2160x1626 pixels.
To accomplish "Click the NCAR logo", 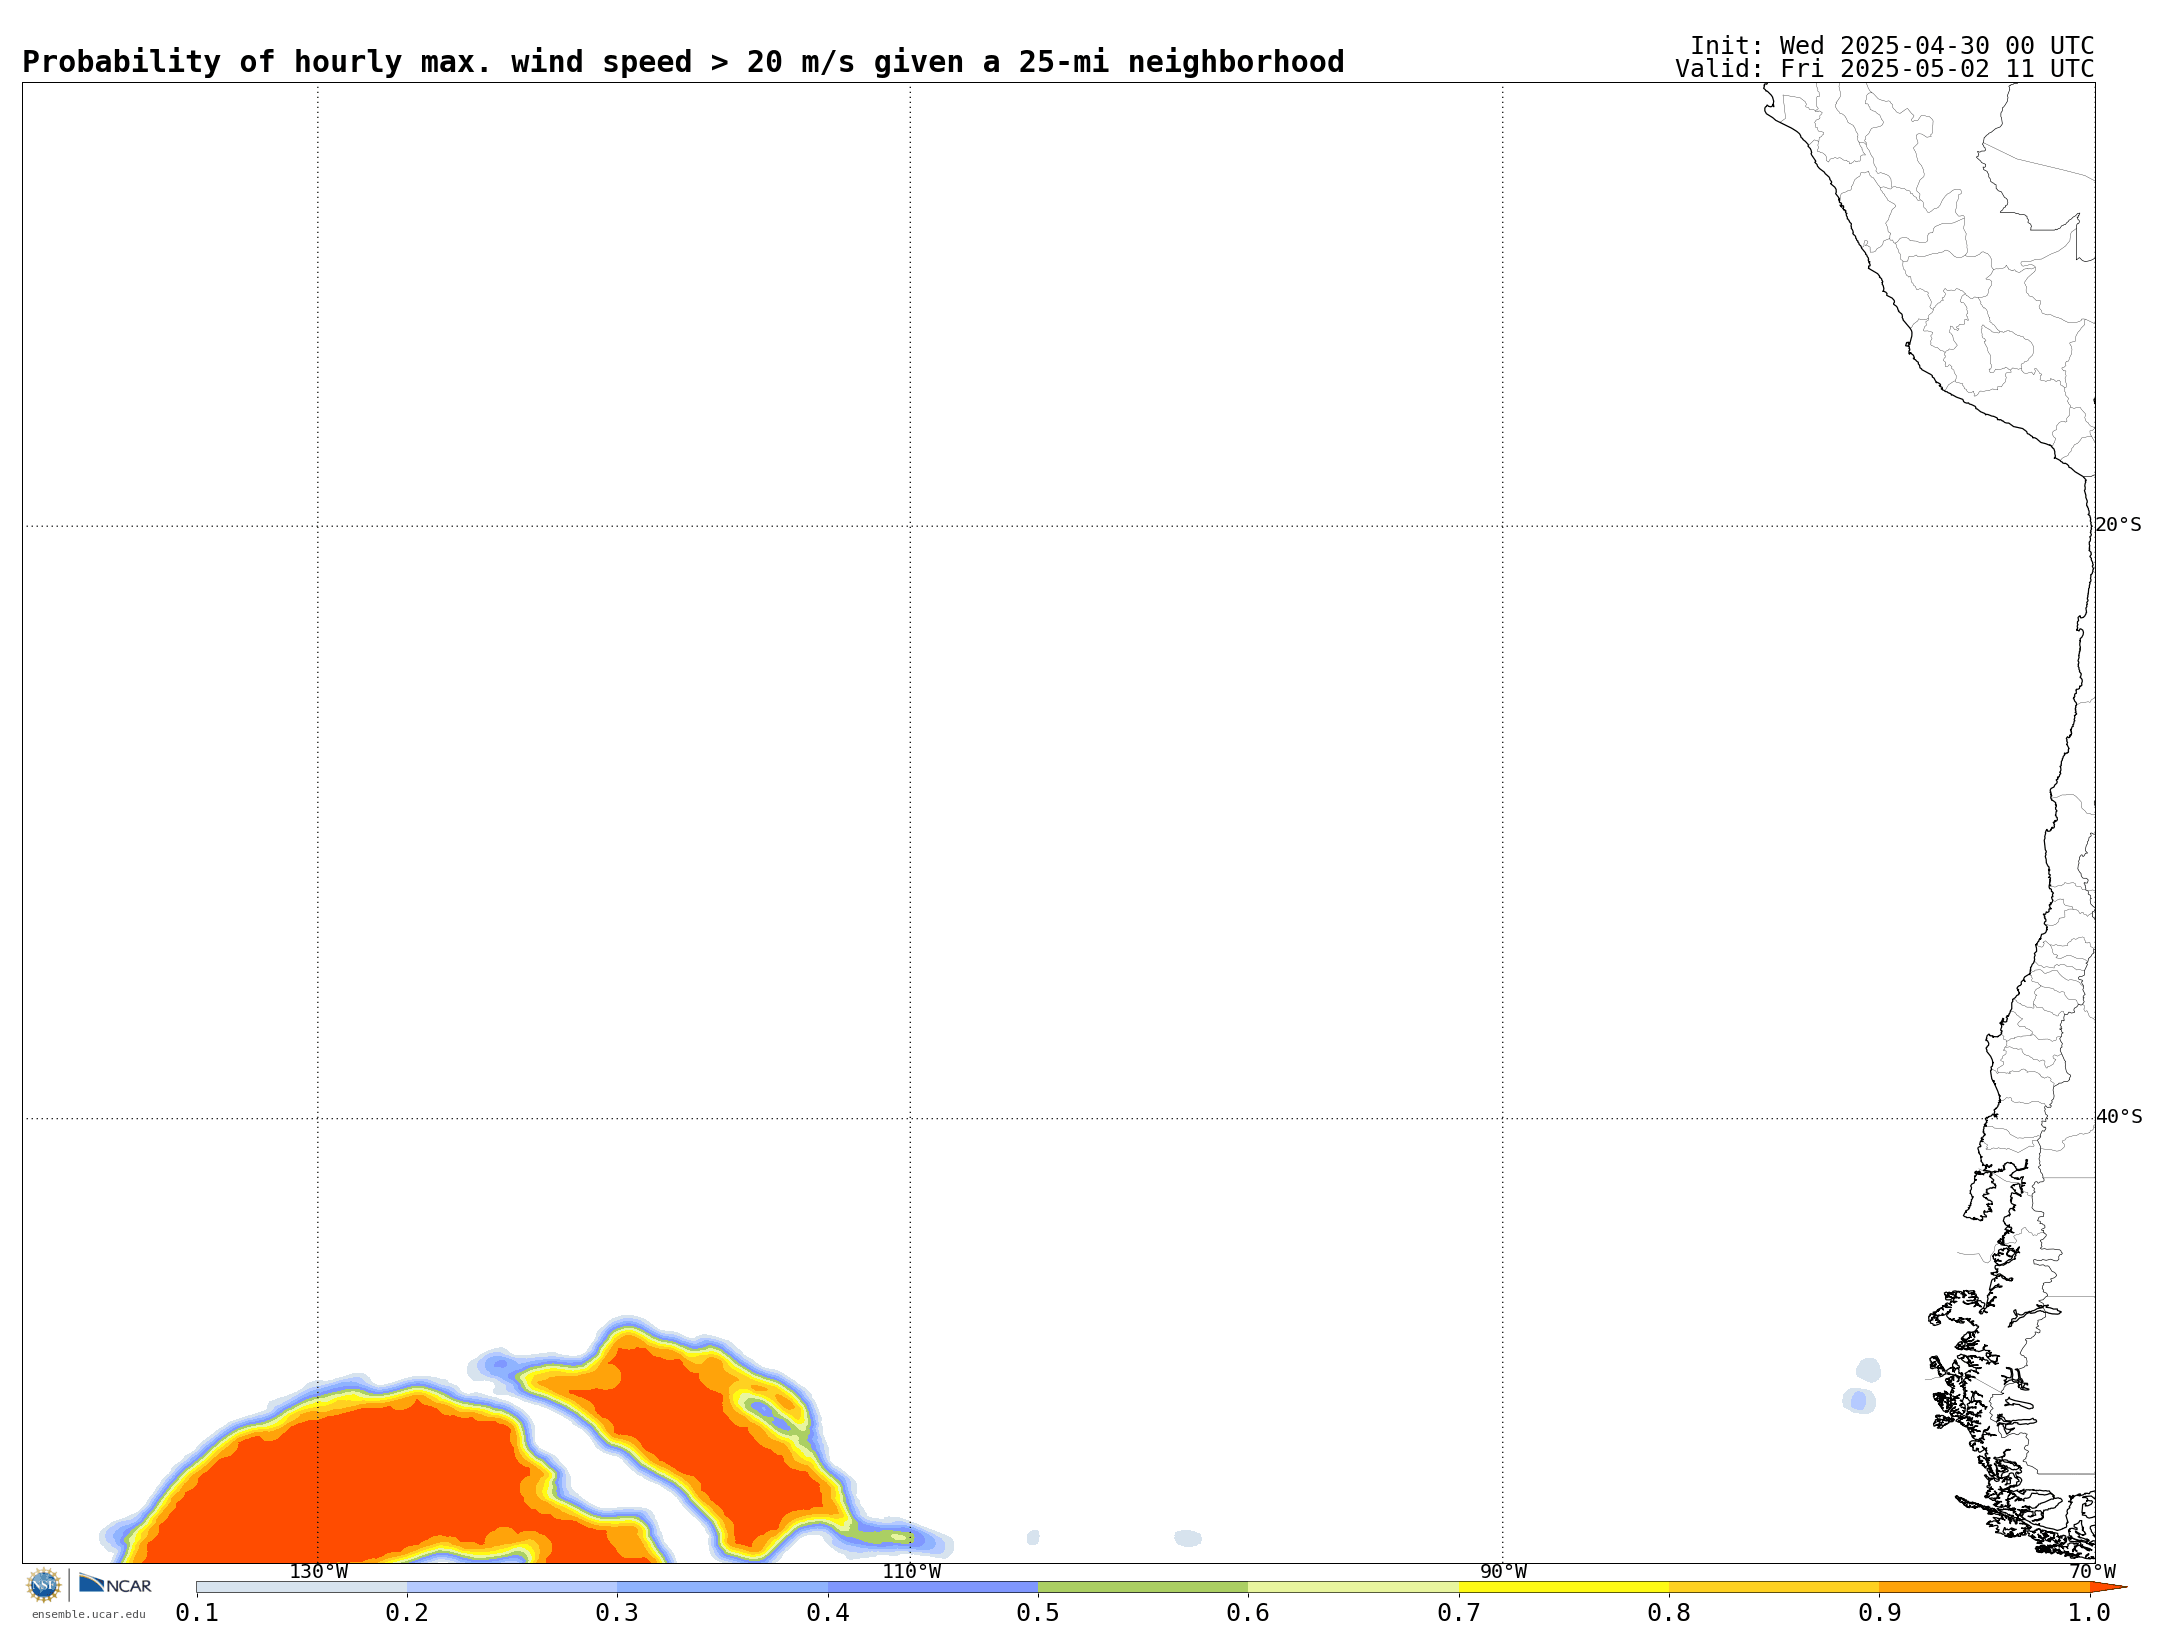I will point(115,1584).
